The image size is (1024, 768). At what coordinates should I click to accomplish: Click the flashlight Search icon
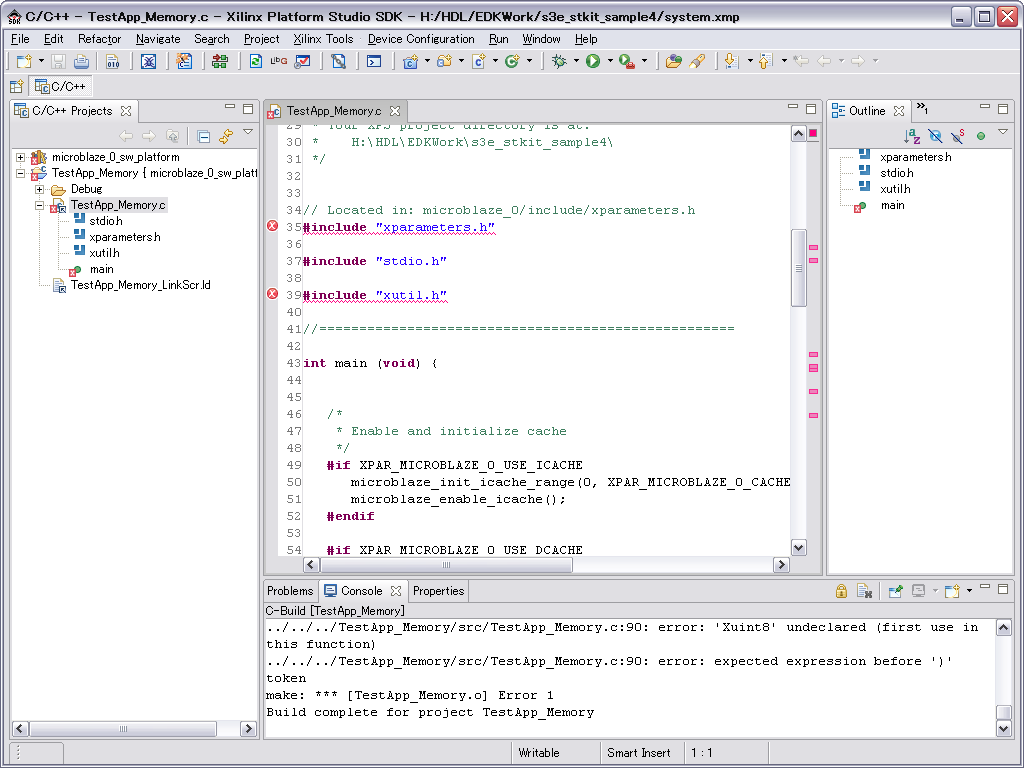(x=697, y=61)
